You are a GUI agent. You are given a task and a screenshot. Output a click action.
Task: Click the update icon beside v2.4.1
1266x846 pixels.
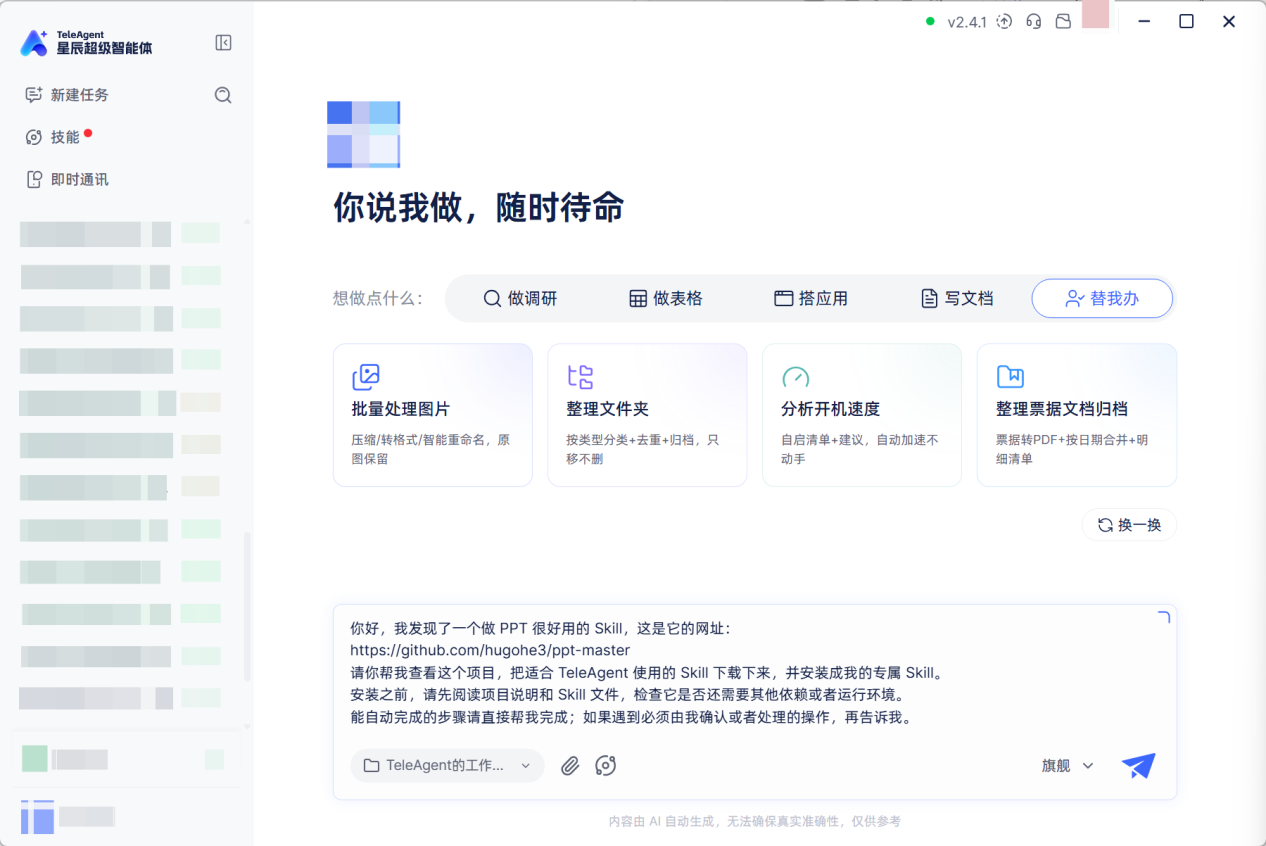[1005, 21]
